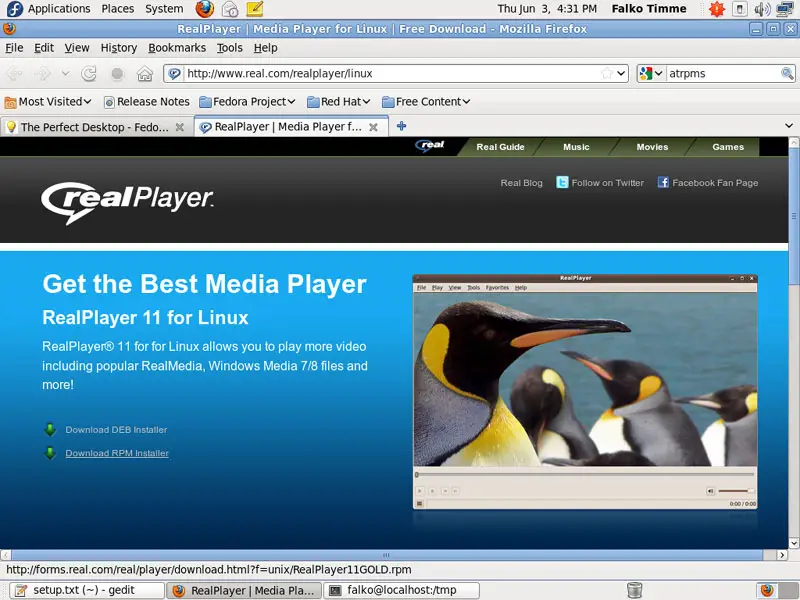Open the Real Guide navigation tab
The image size is (800, 600).
pos(500,147)
